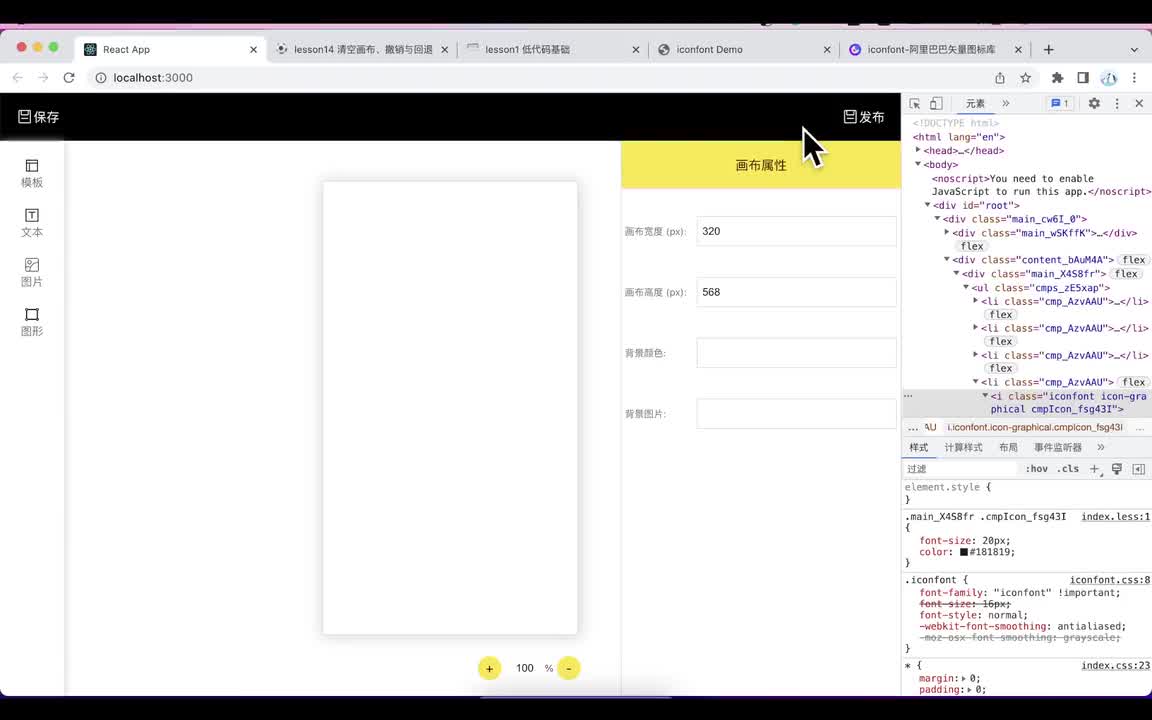Toggle DevTools device toolbar icon

pos(936,104)
